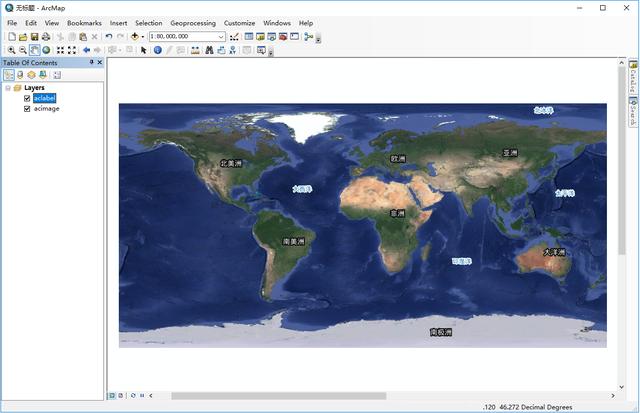The height and width of the screenshot is (413, 640).
Task: Select the Zoom In tool
Action: 12,50
